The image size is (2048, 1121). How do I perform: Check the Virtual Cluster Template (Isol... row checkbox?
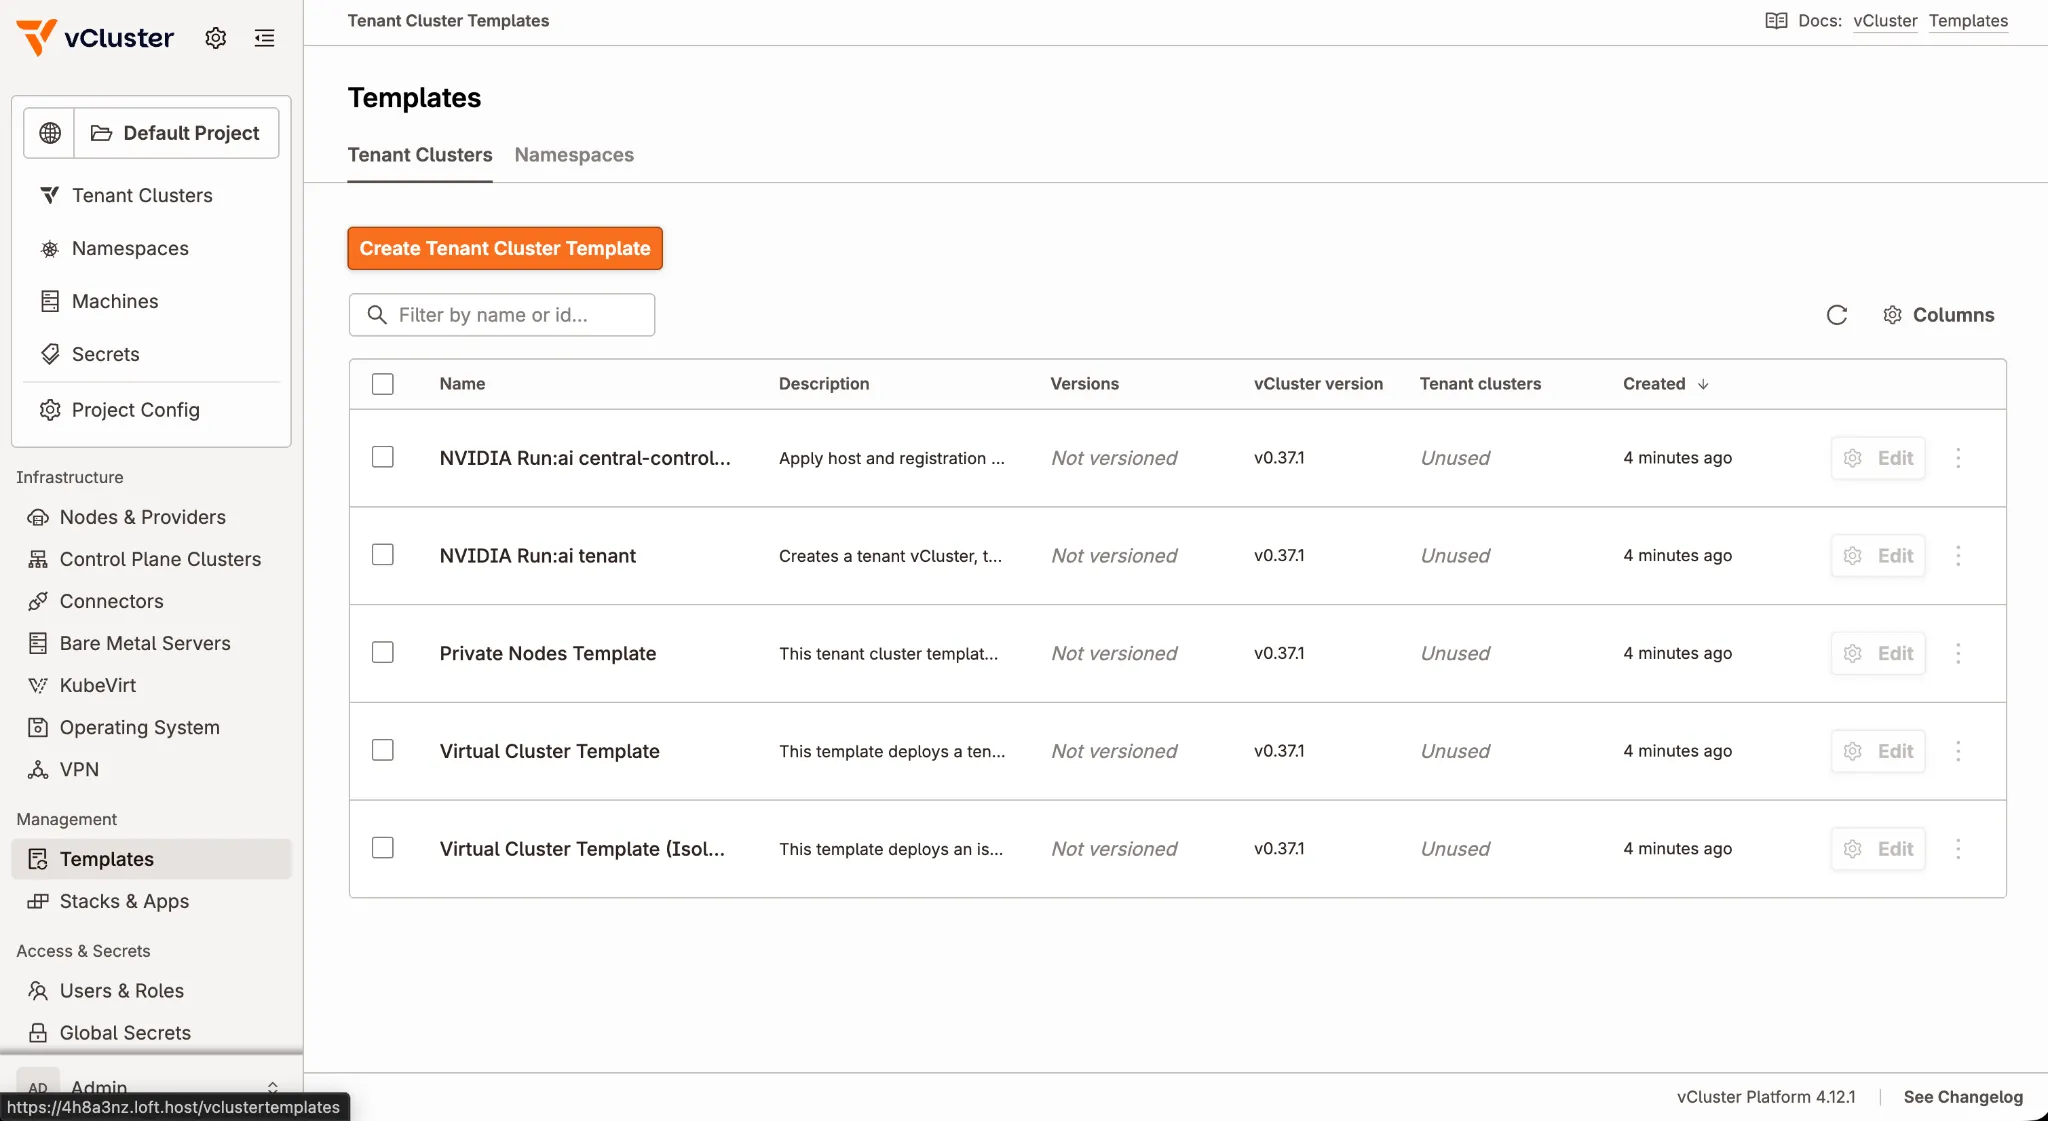pyautogui.click(x=383, y=848)
